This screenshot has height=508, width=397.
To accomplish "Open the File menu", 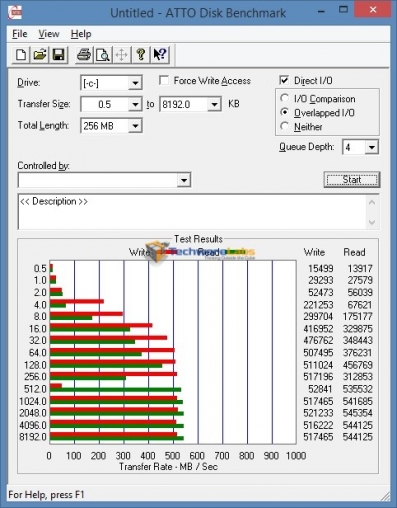I will coord(20,34).
